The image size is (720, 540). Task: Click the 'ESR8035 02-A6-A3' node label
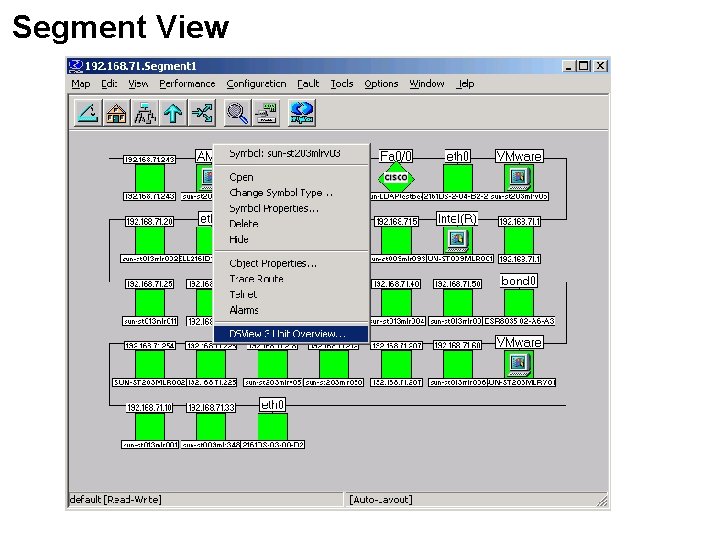point(519,321)
